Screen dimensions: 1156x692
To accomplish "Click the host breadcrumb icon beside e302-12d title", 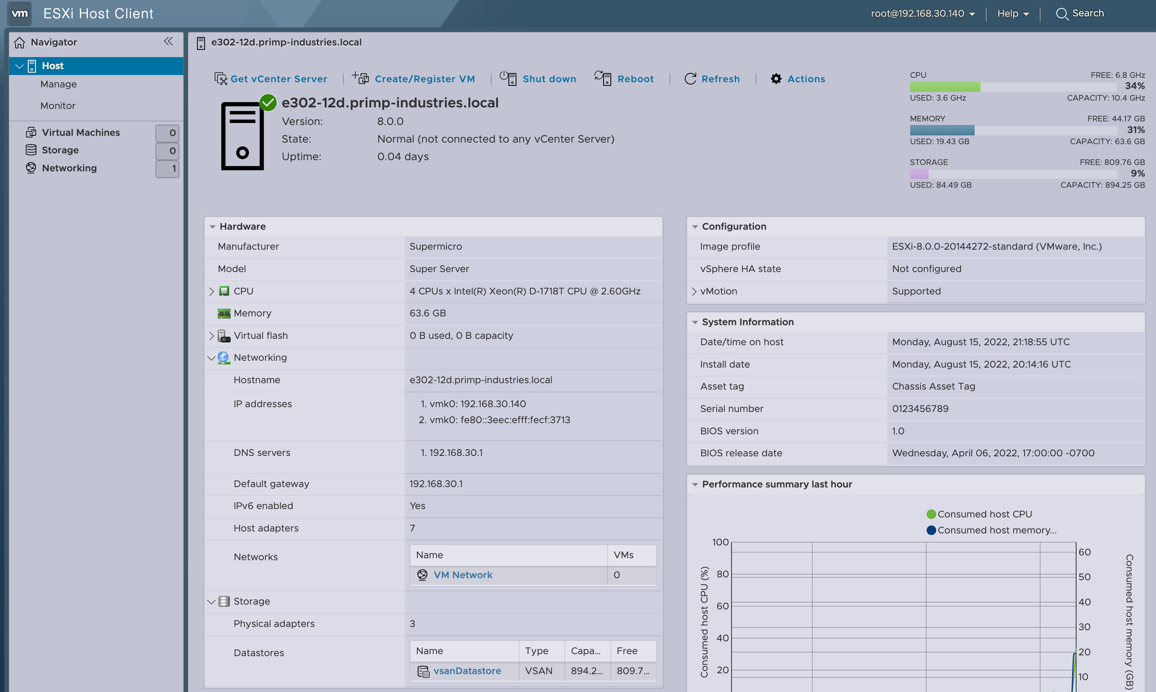I will click(x=201, y=43).
